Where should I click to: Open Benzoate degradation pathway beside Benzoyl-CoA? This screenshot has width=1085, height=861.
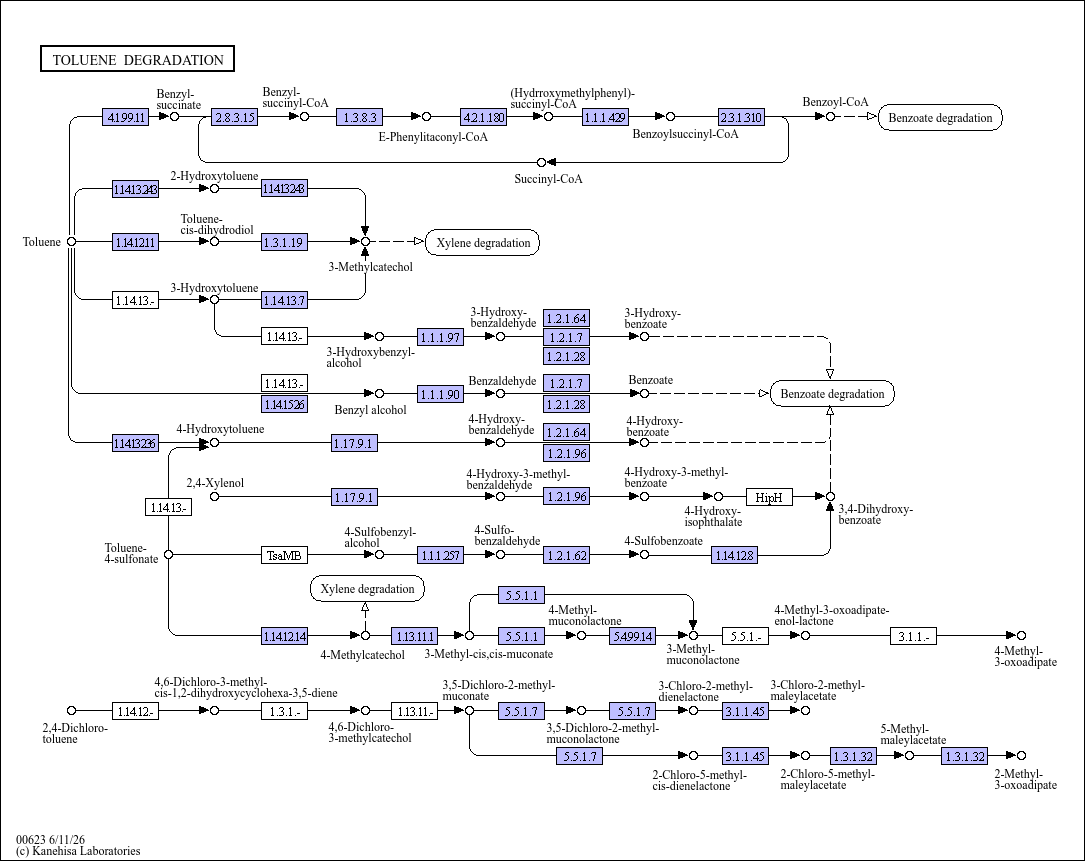coord(940,118)
